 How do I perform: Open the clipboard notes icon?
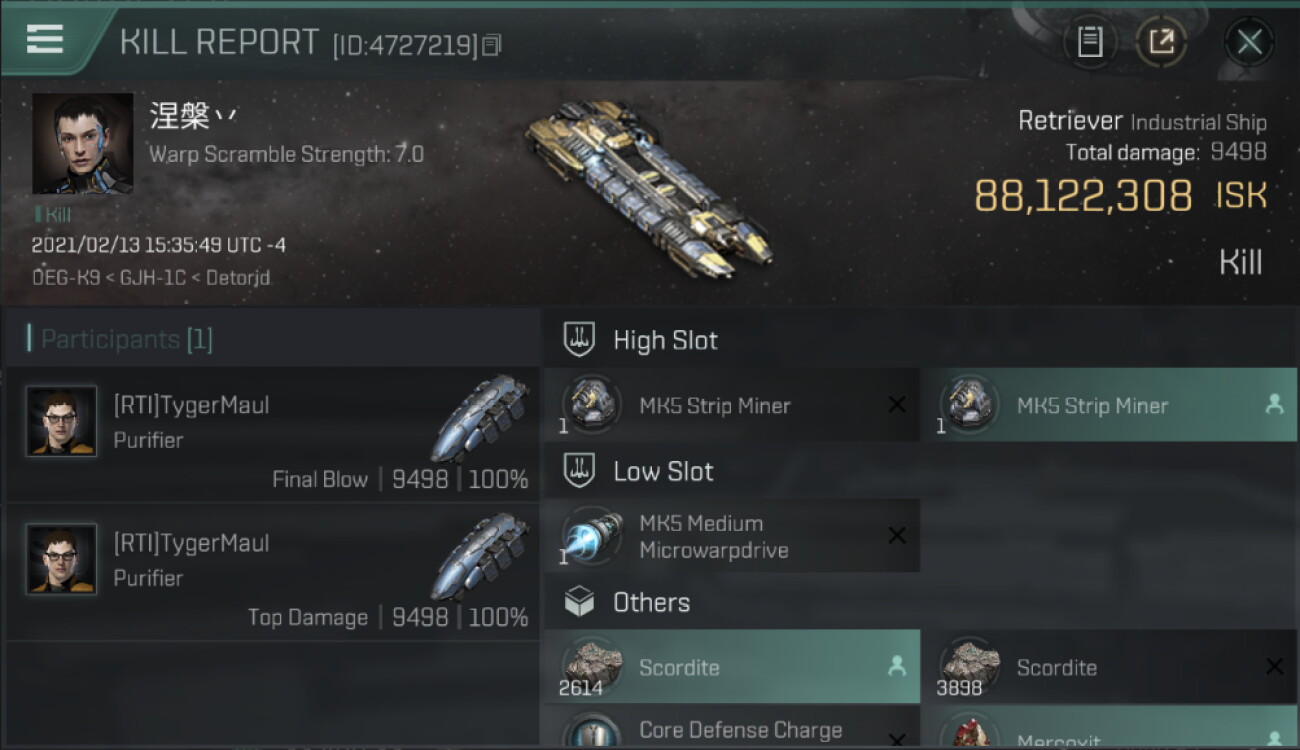point(1090,41)
